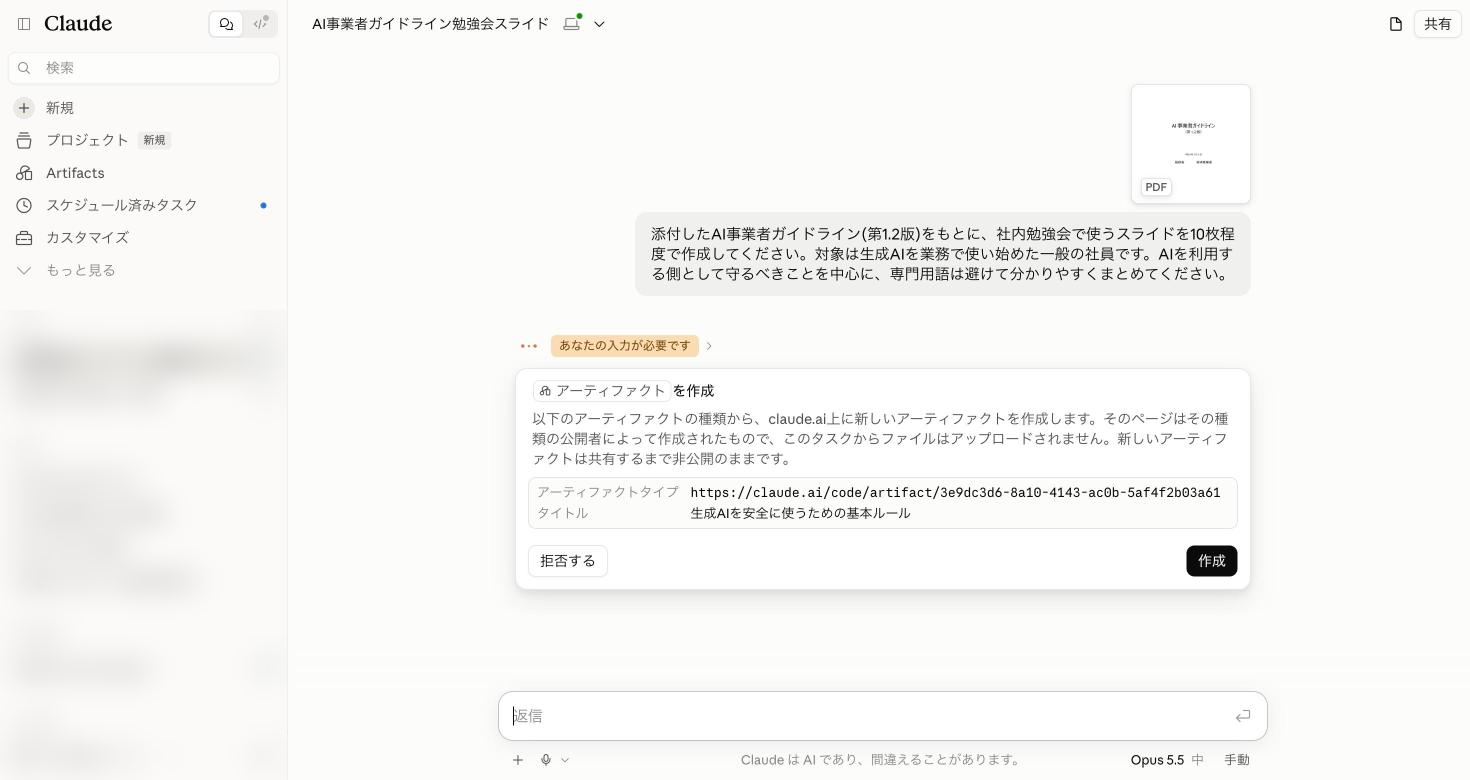The image size is (1470, 780).
Task: Click the カスタマイズ briefcase icon
Action: pyautogui.click(x=24, y=238)
